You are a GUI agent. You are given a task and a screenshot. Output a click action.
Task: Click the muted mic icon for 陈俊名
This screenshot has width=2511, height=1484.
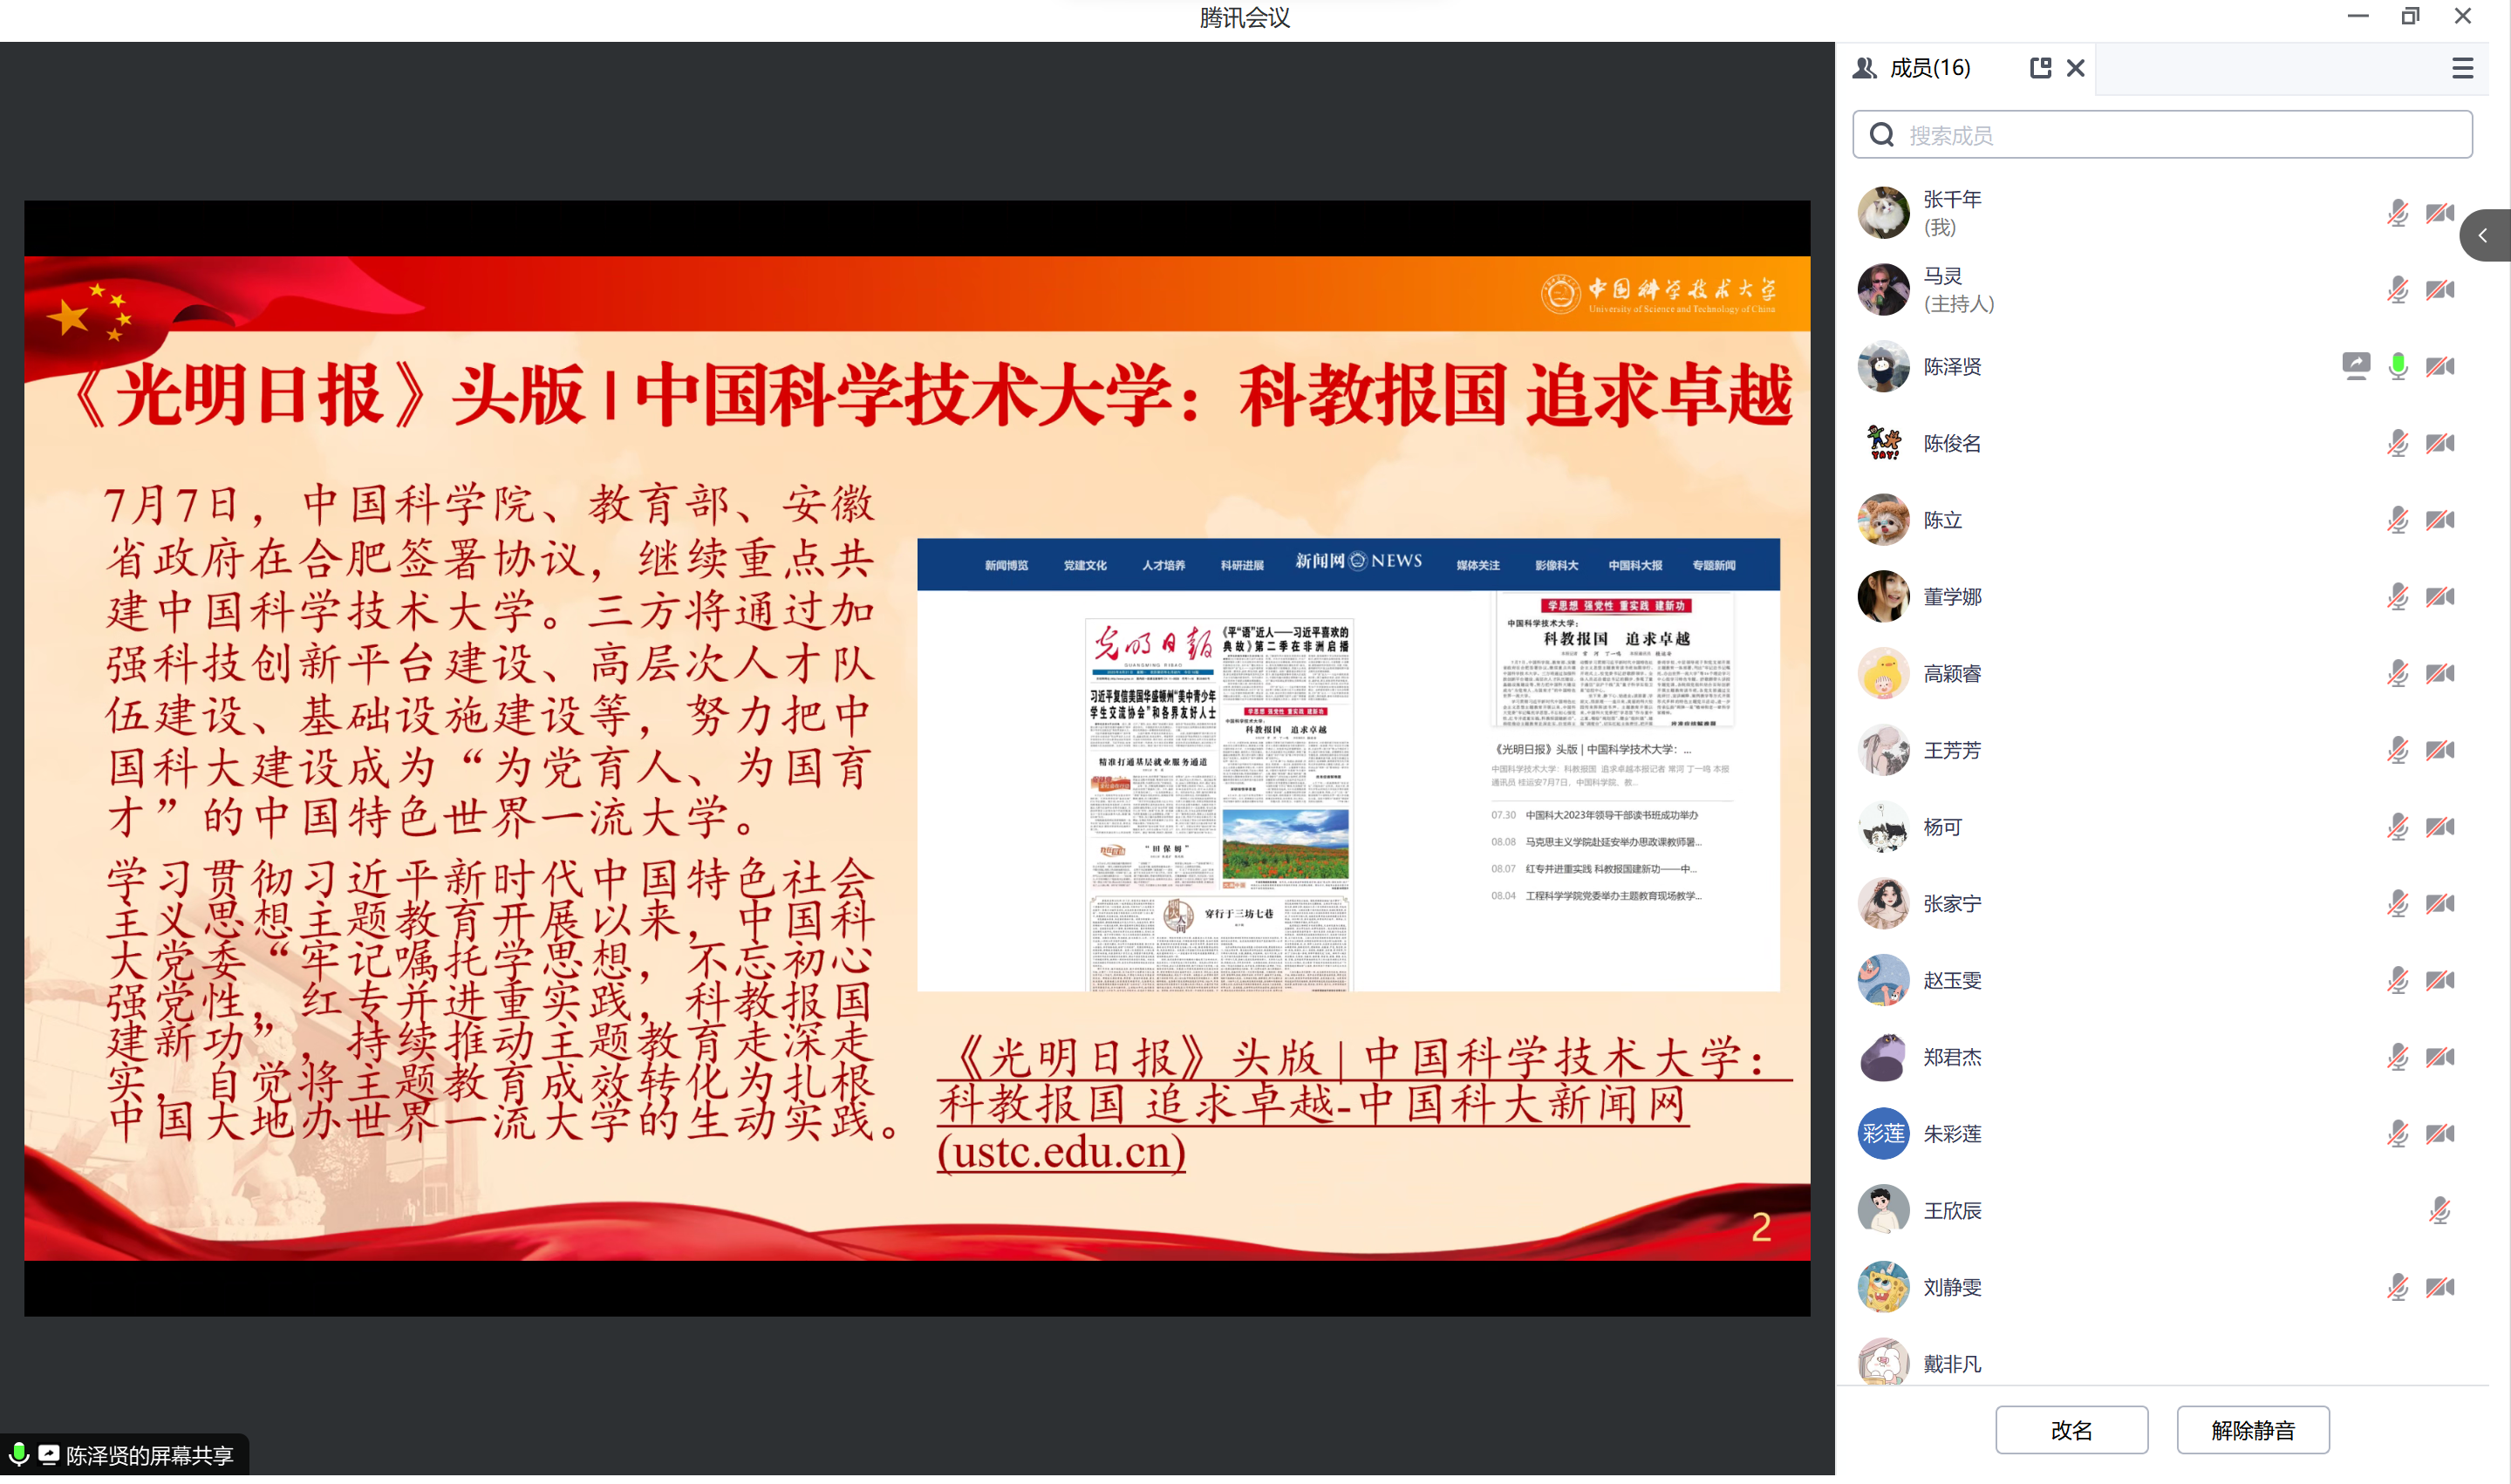click(2397, 443)
